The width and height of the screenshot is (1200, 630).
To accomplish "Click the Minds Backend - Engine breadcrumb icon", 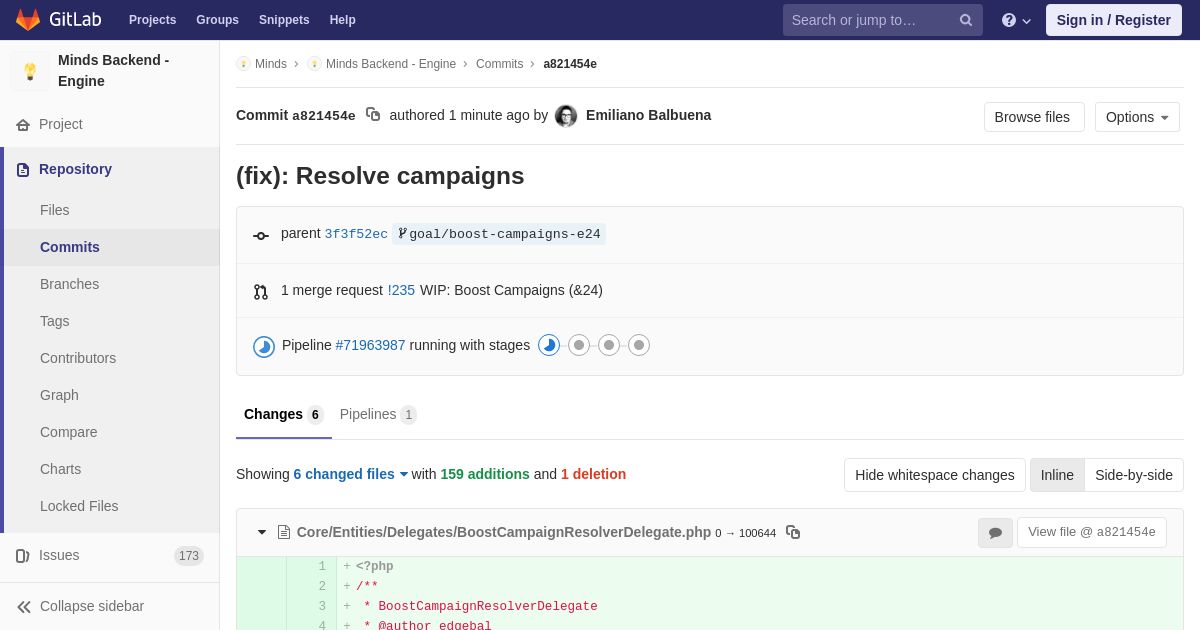I will (314, 64).
